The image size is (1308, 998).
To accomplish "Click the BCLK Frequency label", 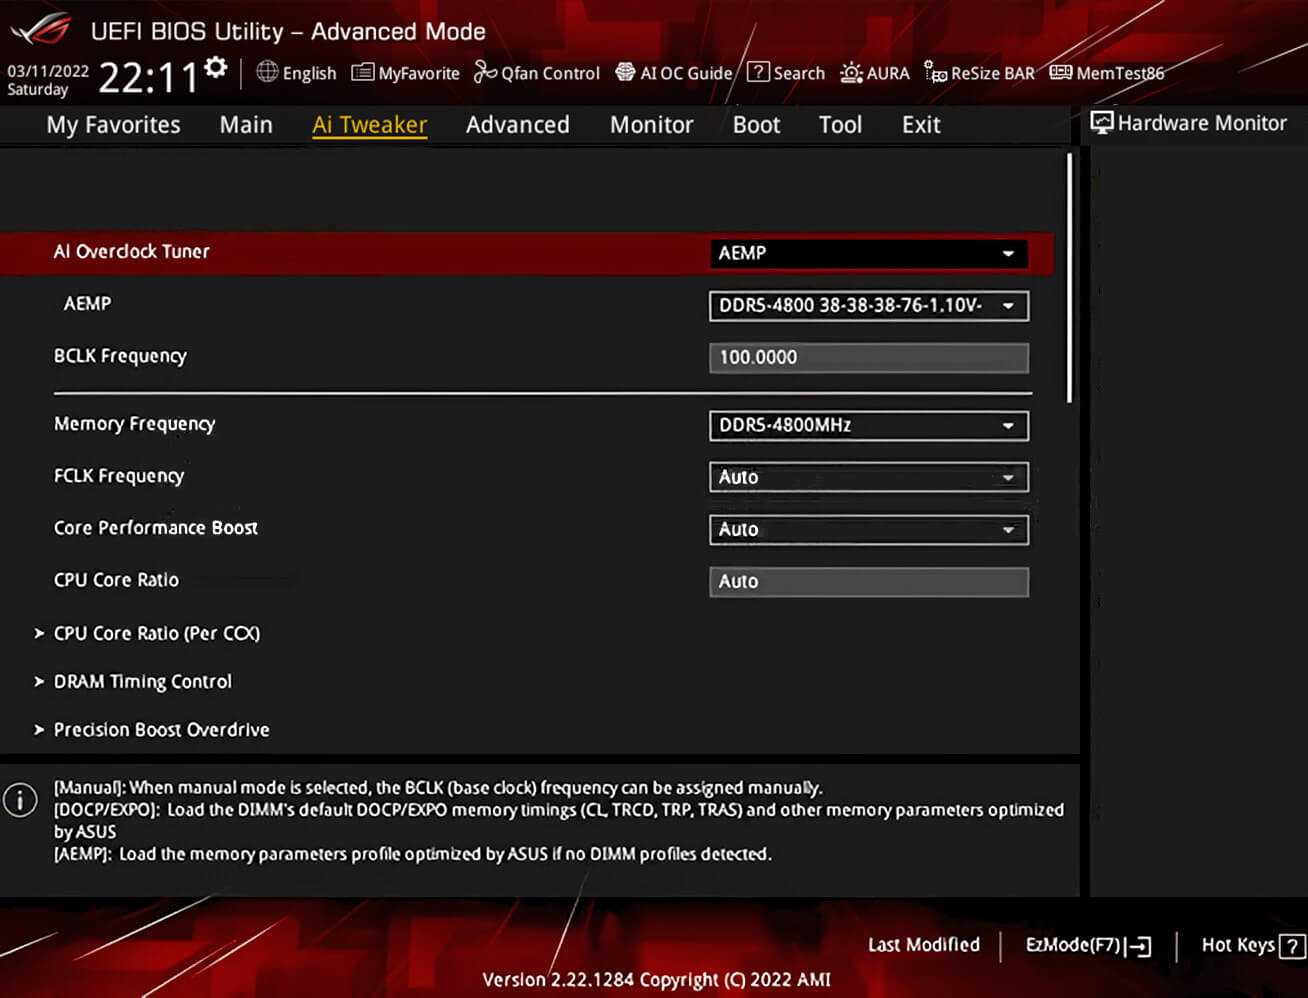I will 120,356.
